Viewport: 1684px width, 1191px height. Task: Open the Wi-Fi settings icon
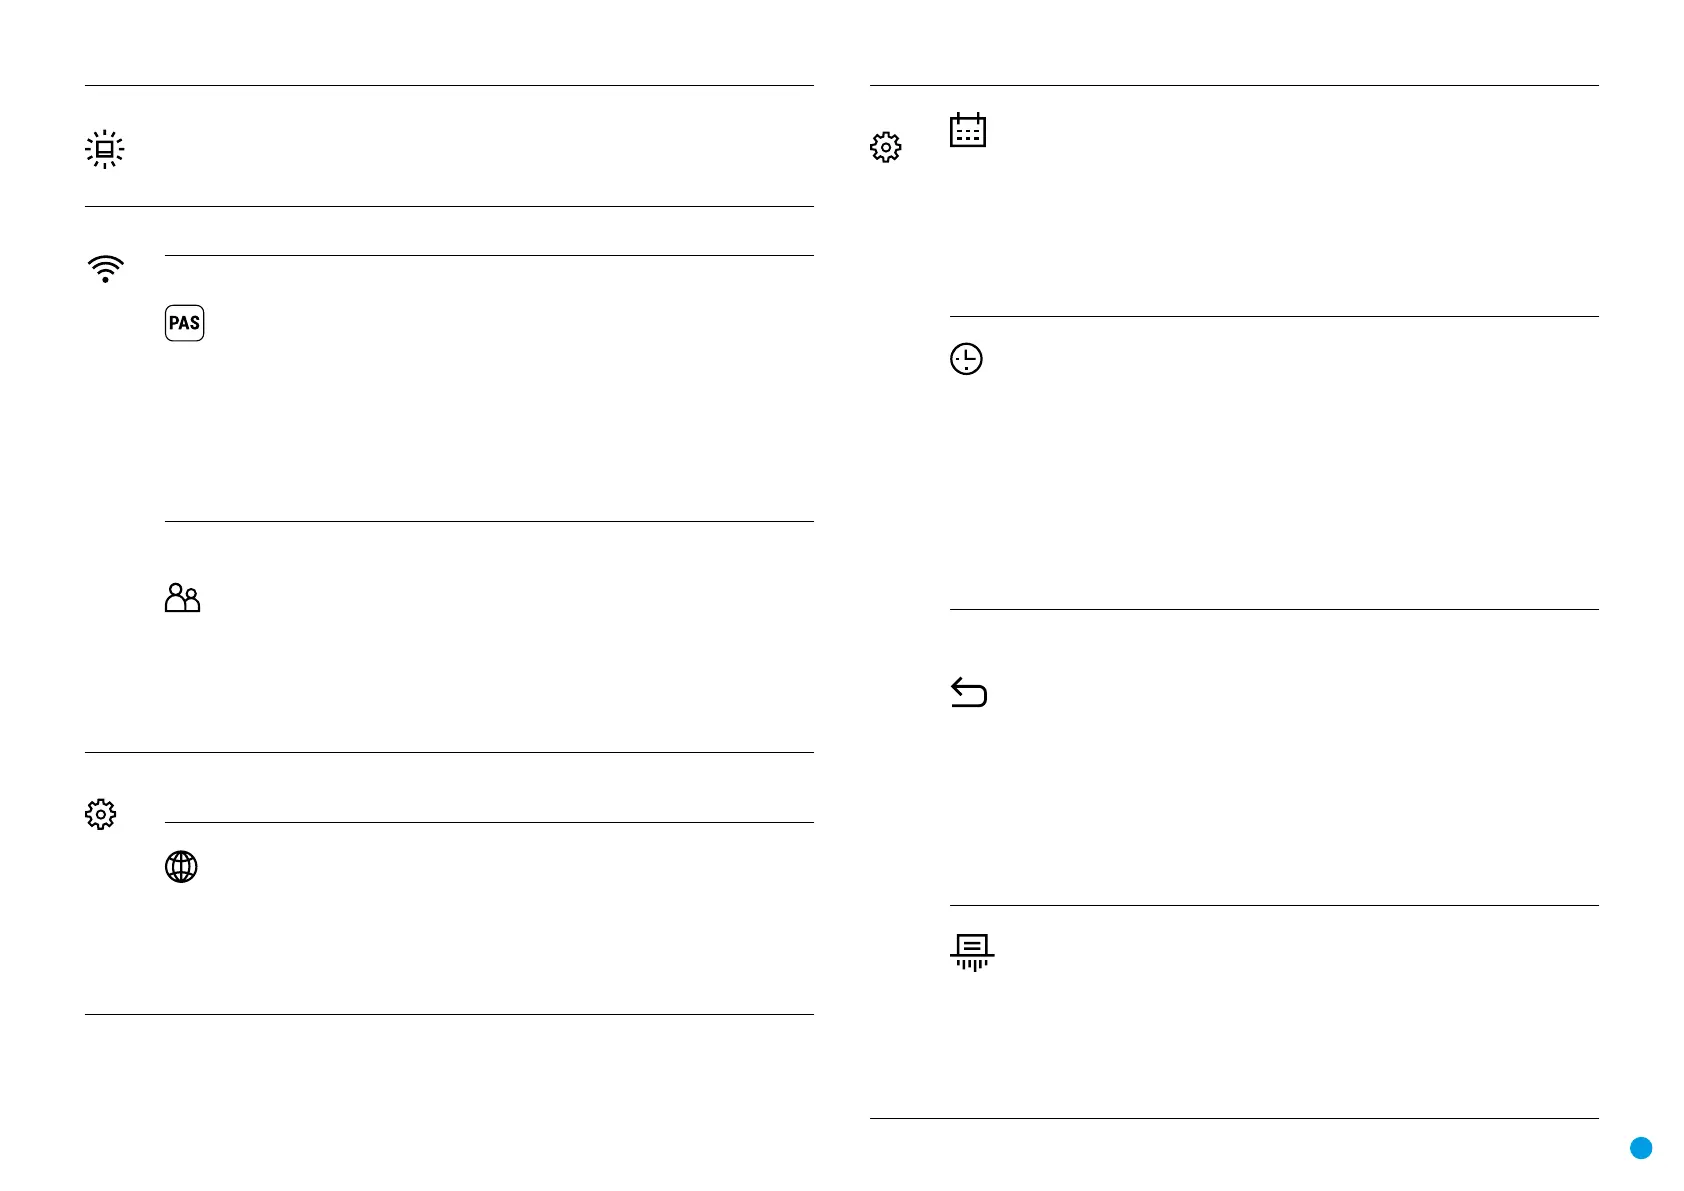click(105, 269)
